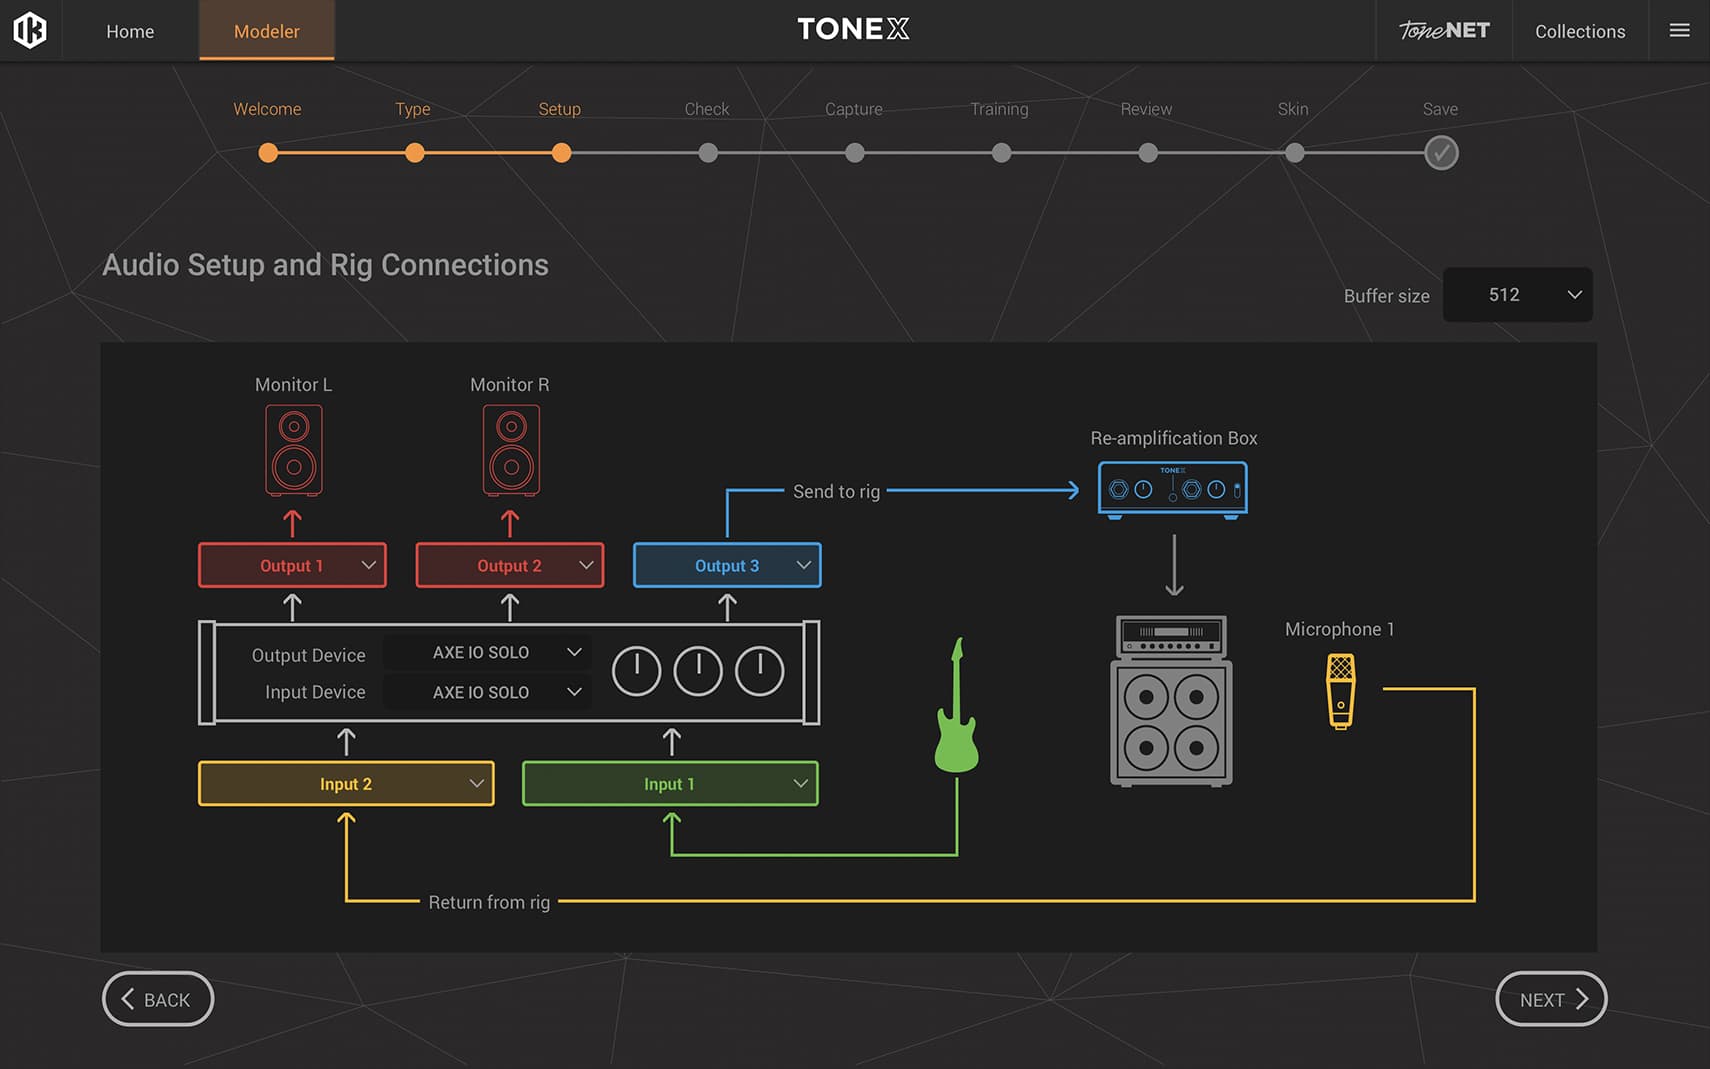Click the Monitor R speaker icon
Screen dimensions: 1710x1069
click(511, 450)
